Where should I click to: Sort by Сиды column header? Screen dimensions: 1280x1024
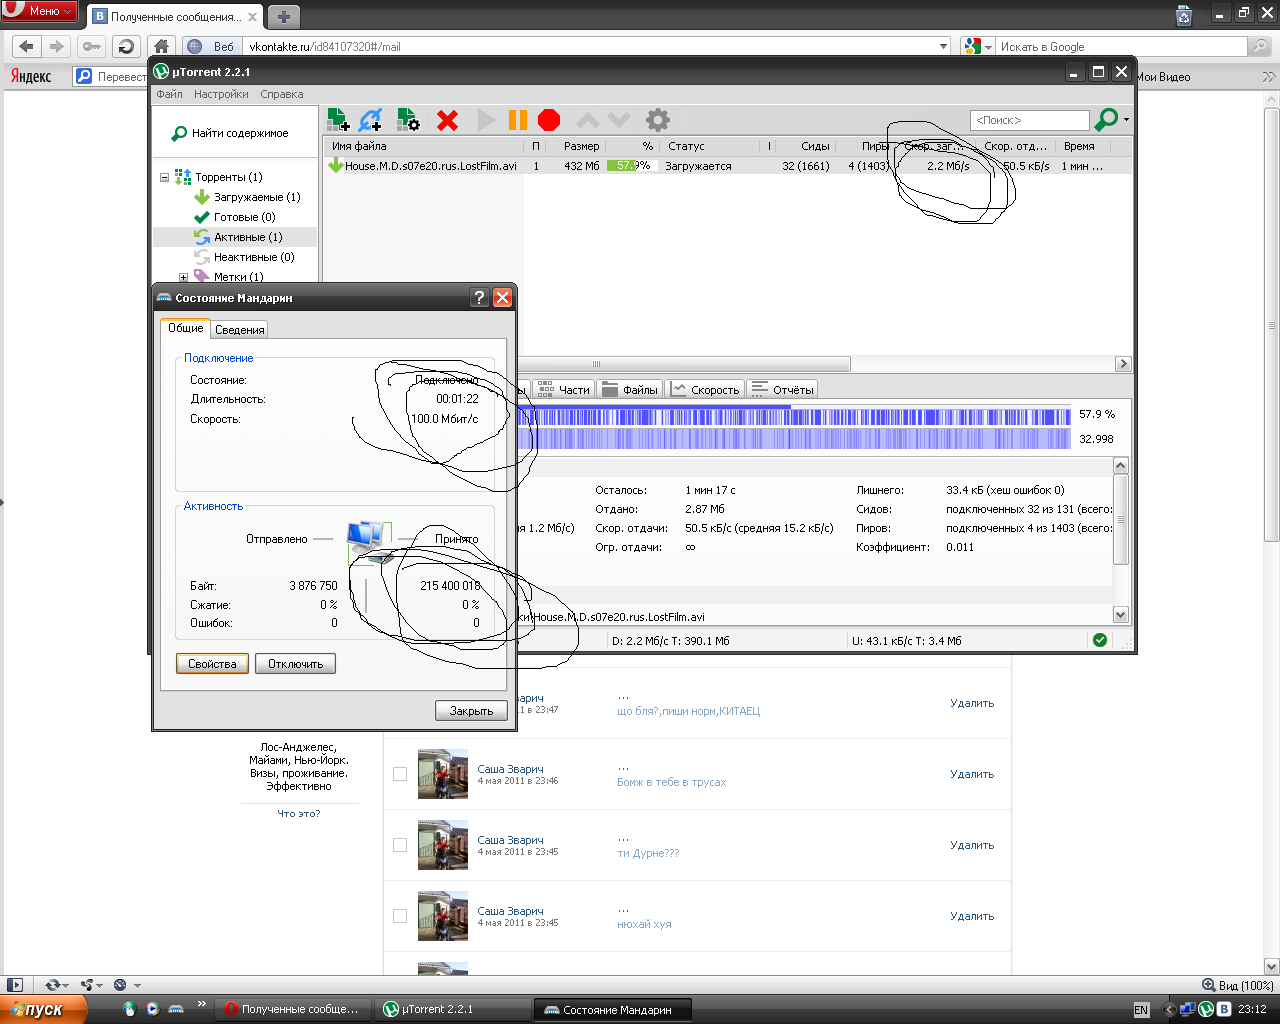tap(804, 146)
